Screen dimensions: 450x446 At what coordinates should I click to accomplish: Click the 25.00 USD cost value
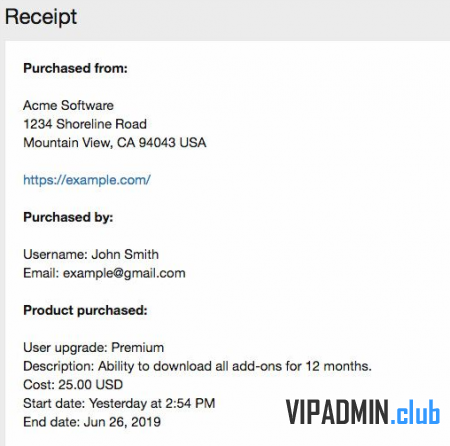(91, 385)
